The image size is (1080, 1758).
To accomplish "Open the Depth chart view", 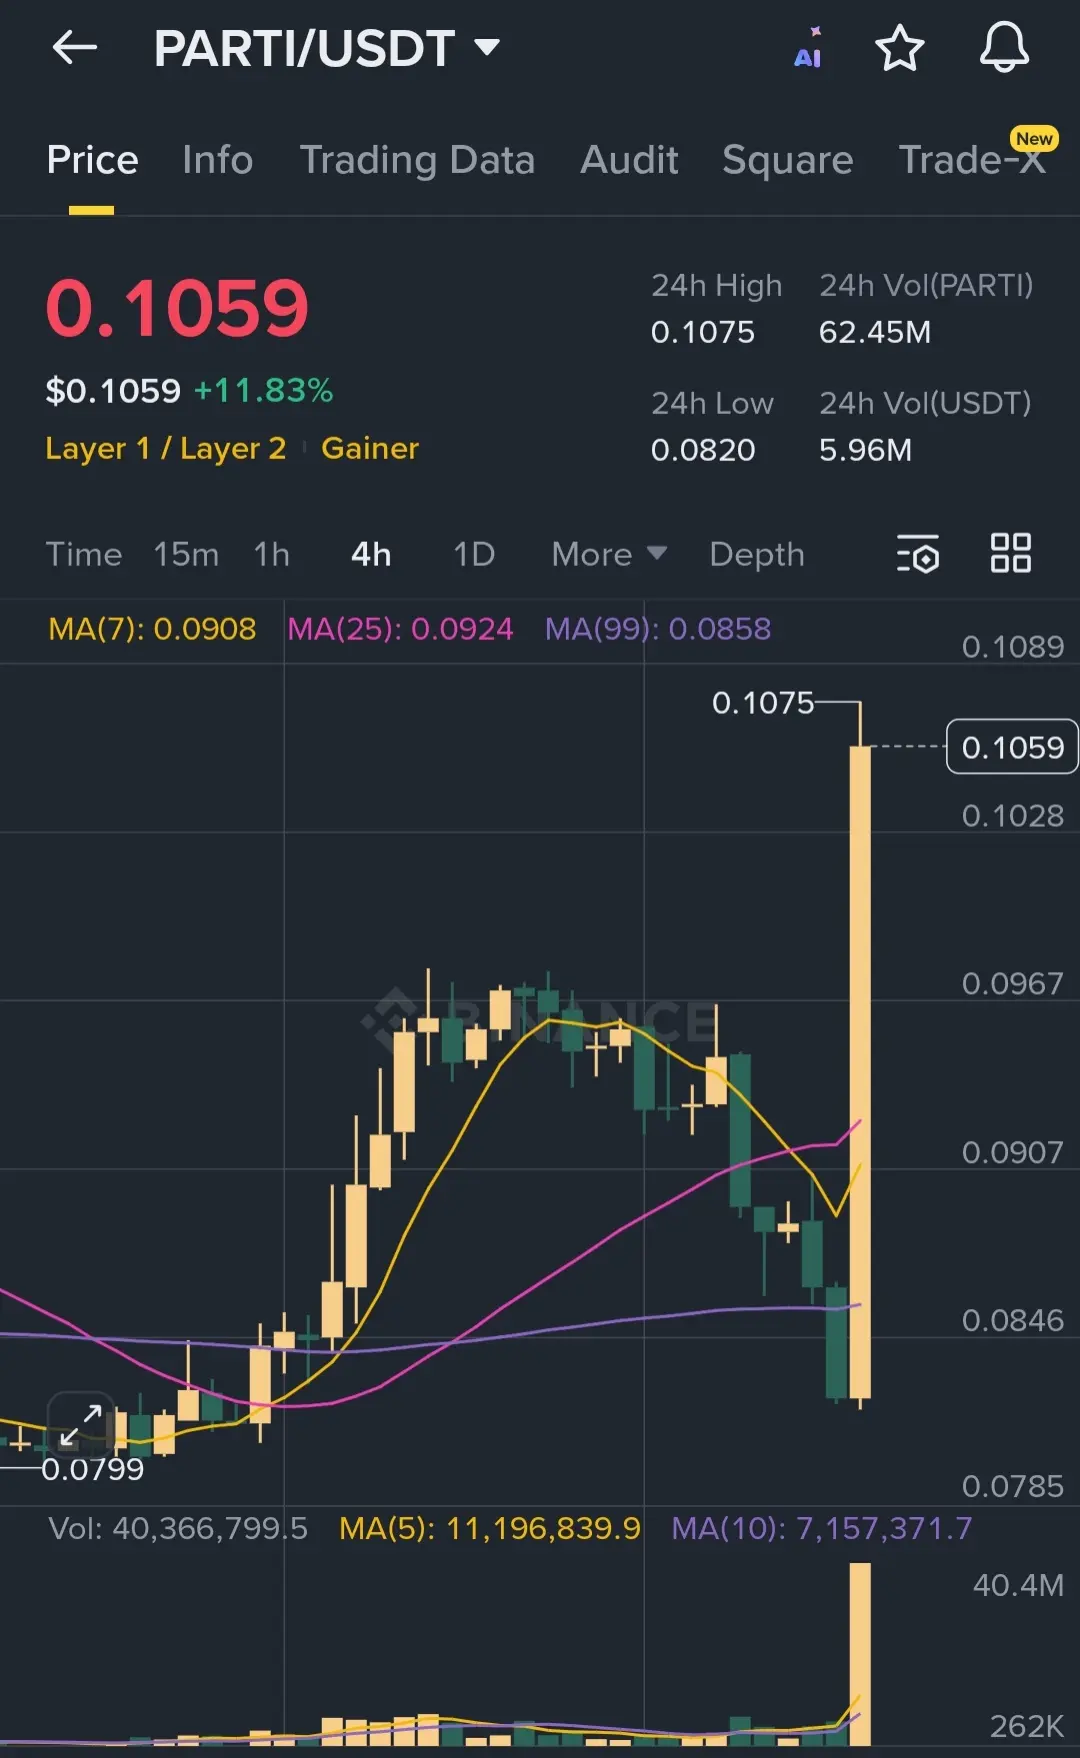I will tap(757, 554).
